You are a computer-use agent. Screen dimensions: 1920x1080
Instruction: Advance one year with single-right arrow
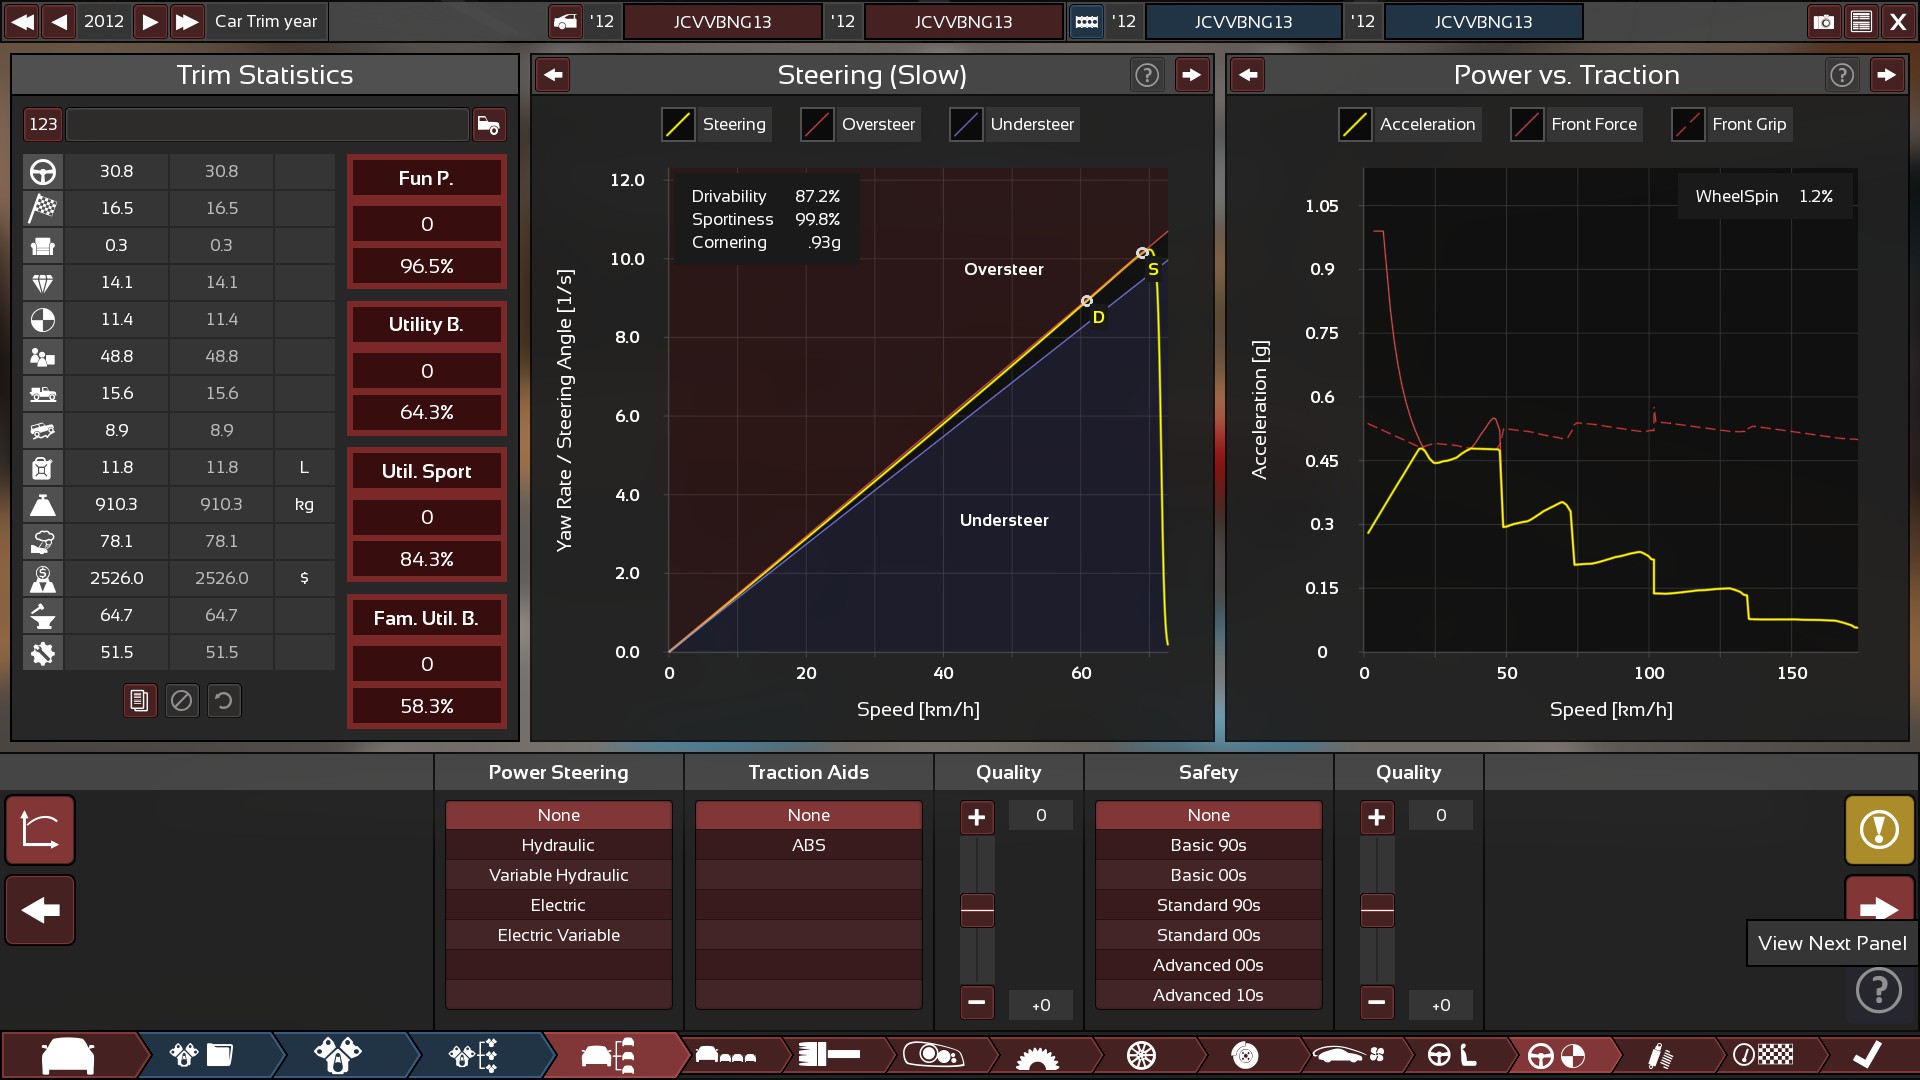pos(150,21)
